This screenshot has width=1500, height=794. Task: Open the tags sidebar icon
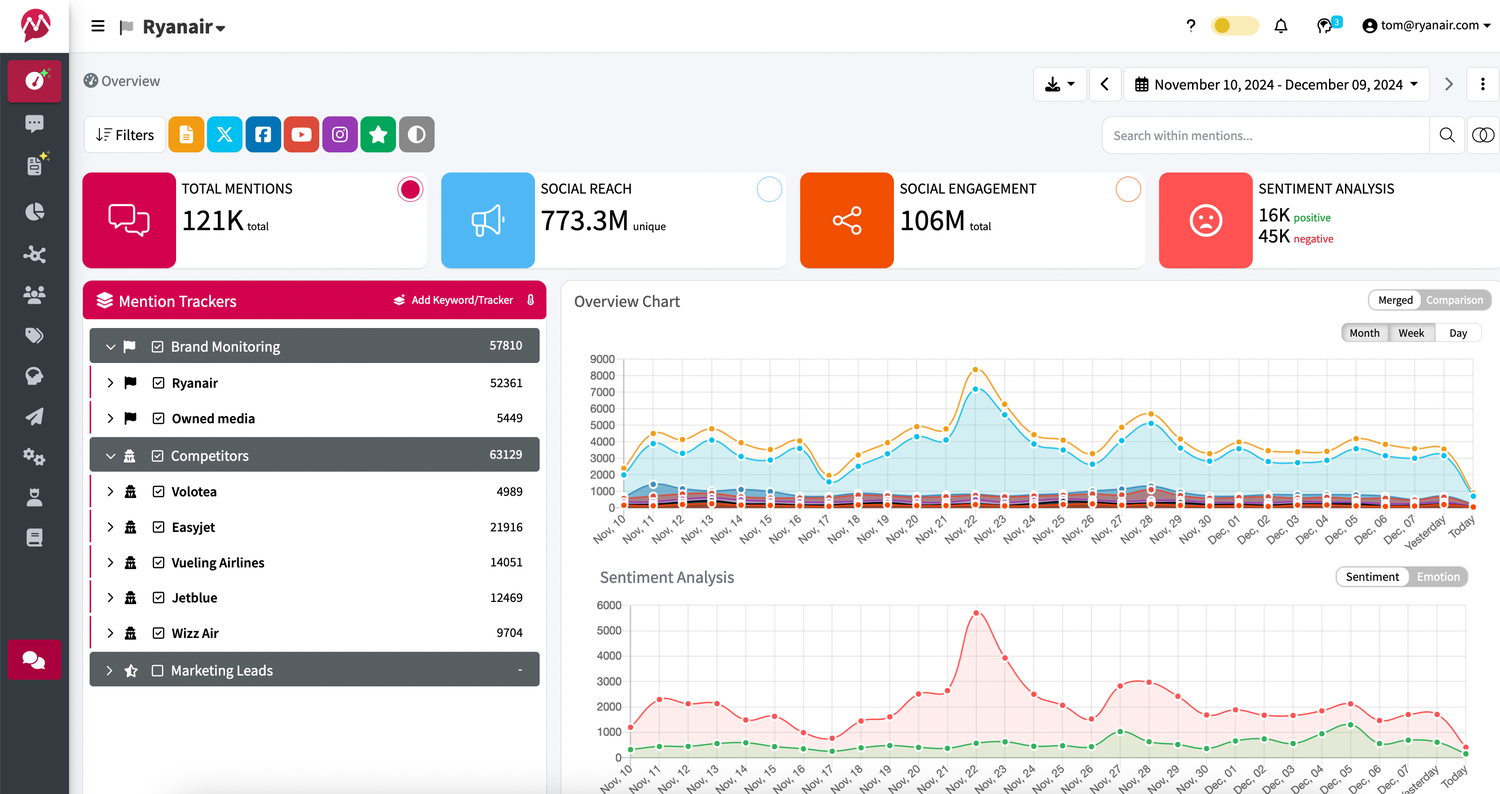point(35,335)
